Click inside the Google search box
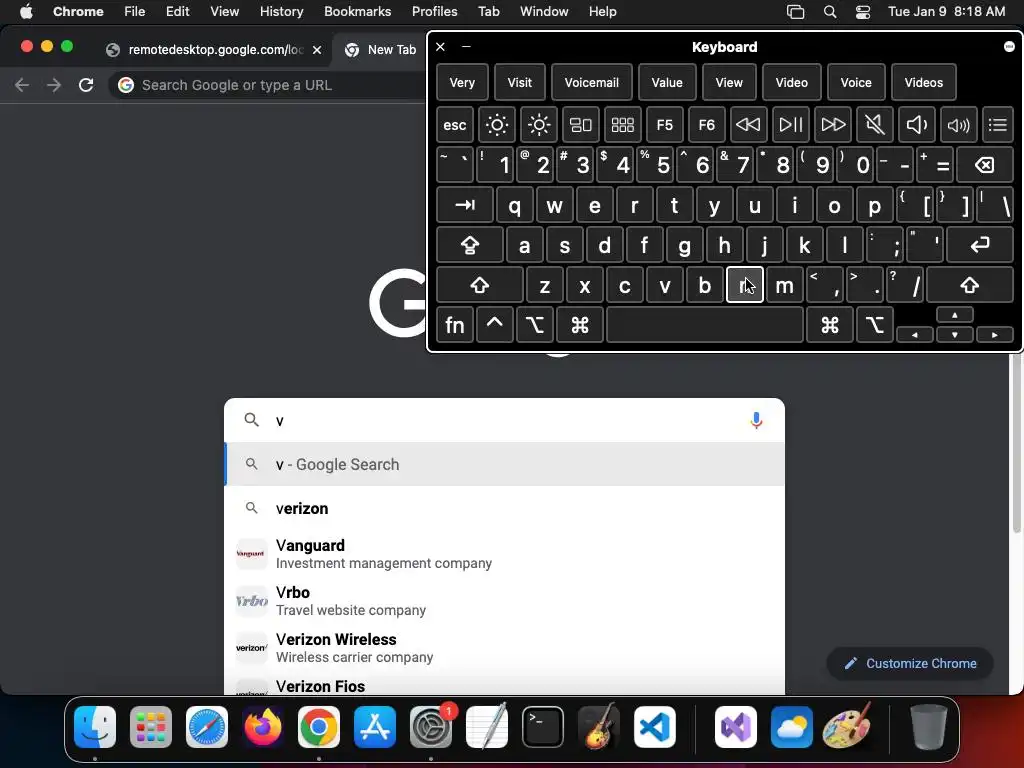 [504, 420]
